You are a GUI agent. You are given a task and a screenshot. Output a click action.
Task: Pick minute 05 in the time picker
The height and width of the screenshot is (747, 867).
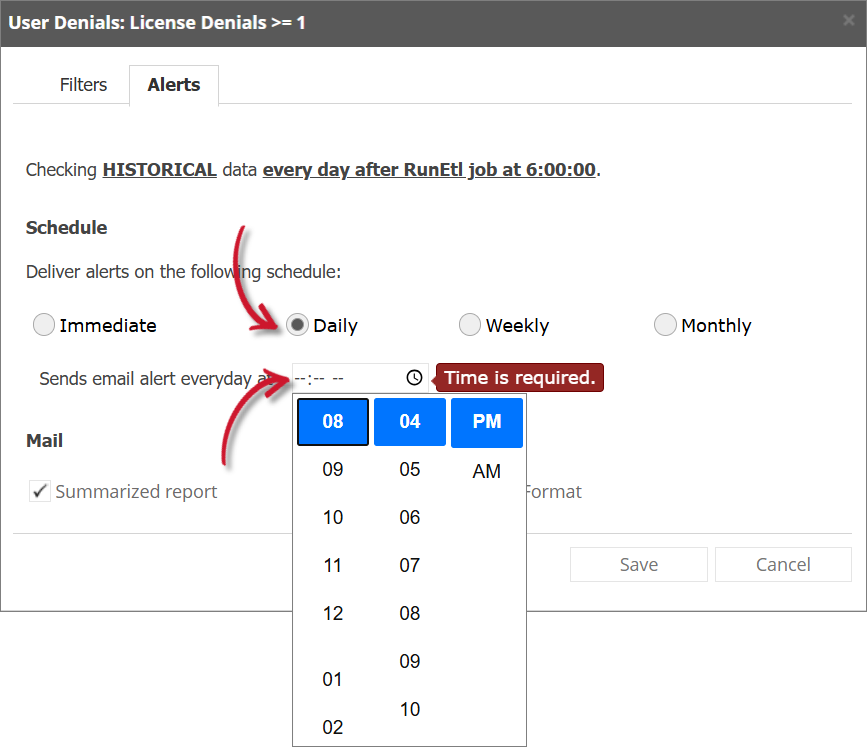pos(409,469)
